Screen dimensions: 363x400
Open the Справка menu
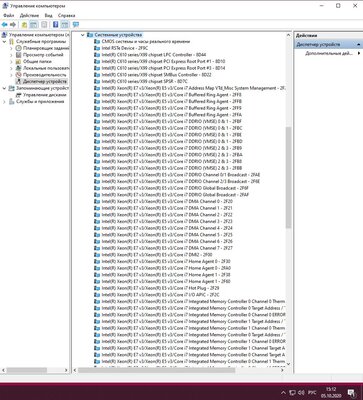point(66,15)
